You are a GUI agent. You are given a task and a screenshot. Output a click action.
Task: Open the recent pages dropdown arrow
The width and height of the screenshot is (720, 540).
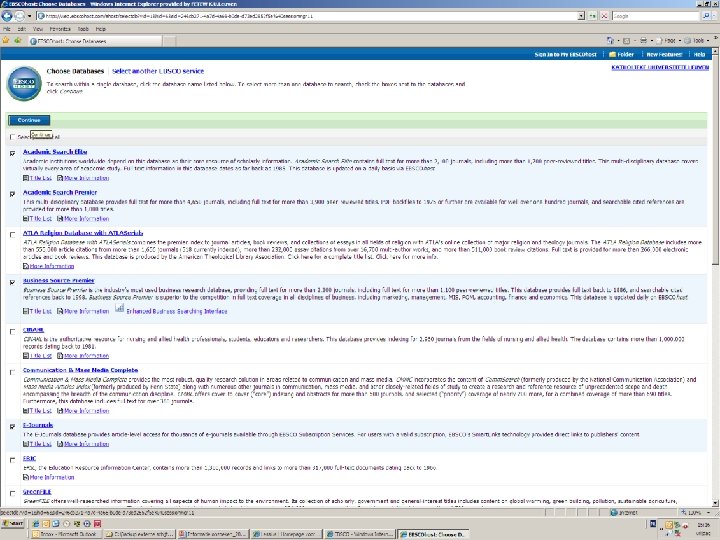[29, 16]
